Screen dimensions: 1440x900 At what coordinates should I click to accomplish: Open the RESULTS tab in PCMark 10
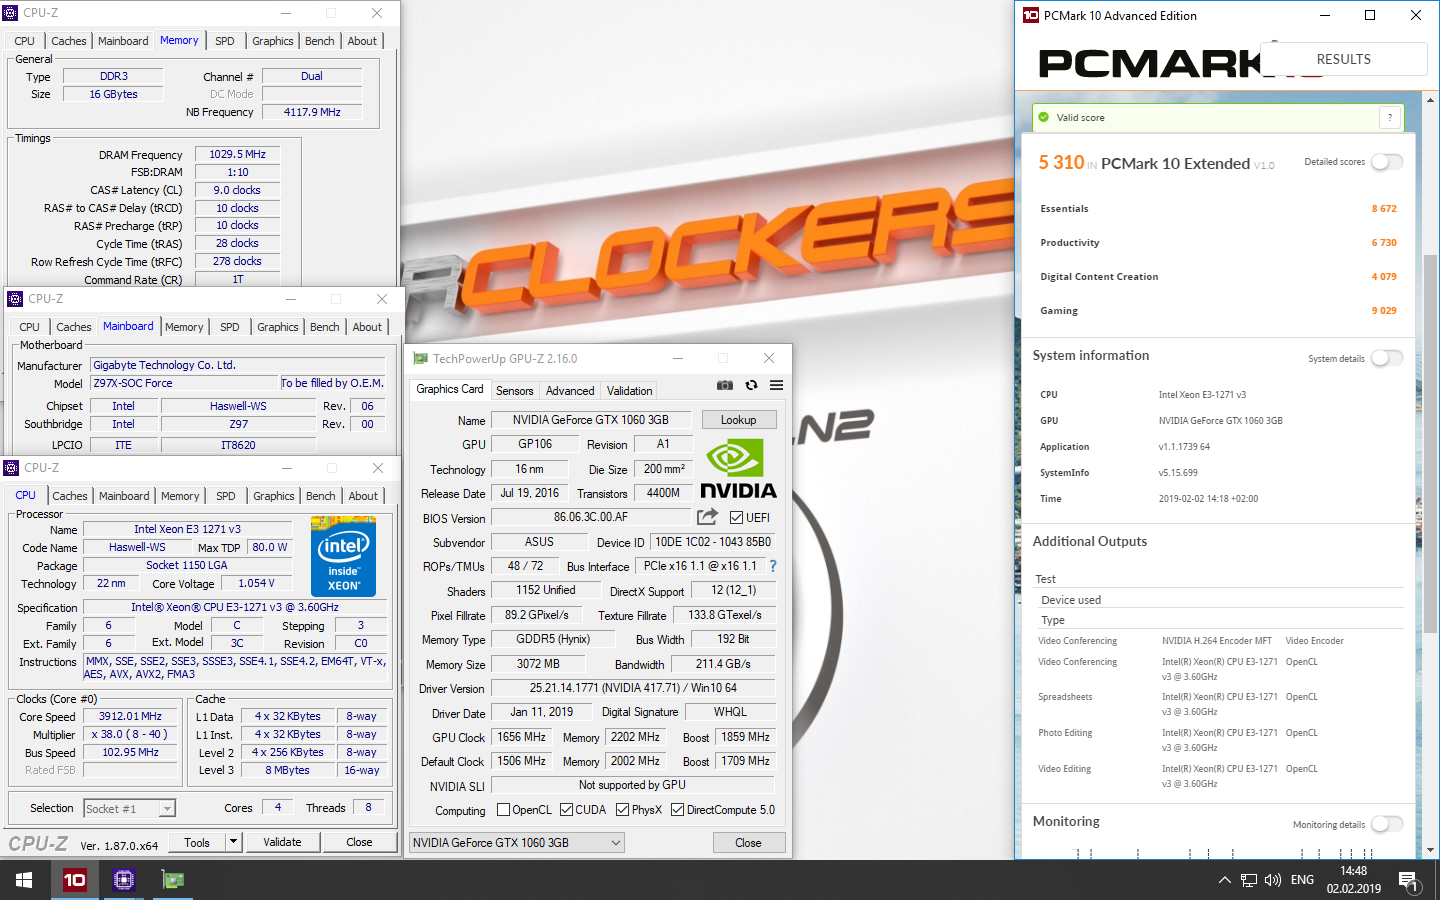click(x=1344, y=59)
